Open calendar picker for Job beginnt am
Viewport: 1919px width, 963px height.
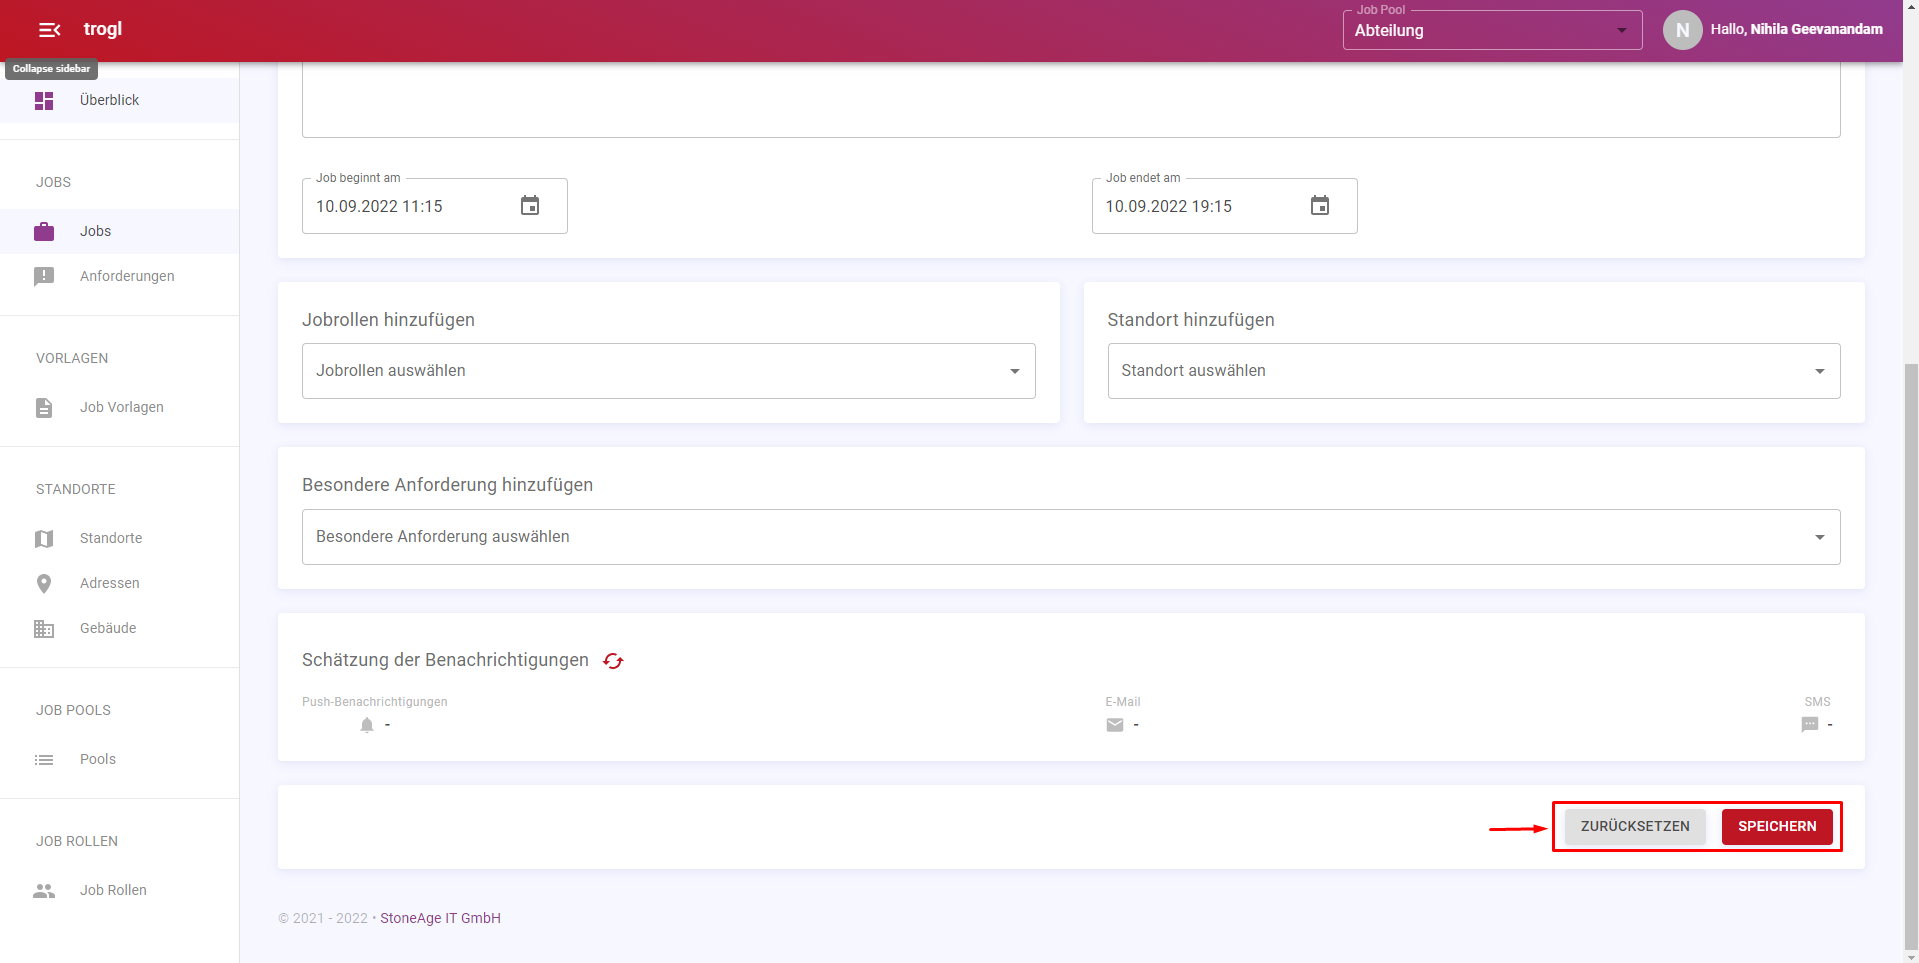[530, 206]
